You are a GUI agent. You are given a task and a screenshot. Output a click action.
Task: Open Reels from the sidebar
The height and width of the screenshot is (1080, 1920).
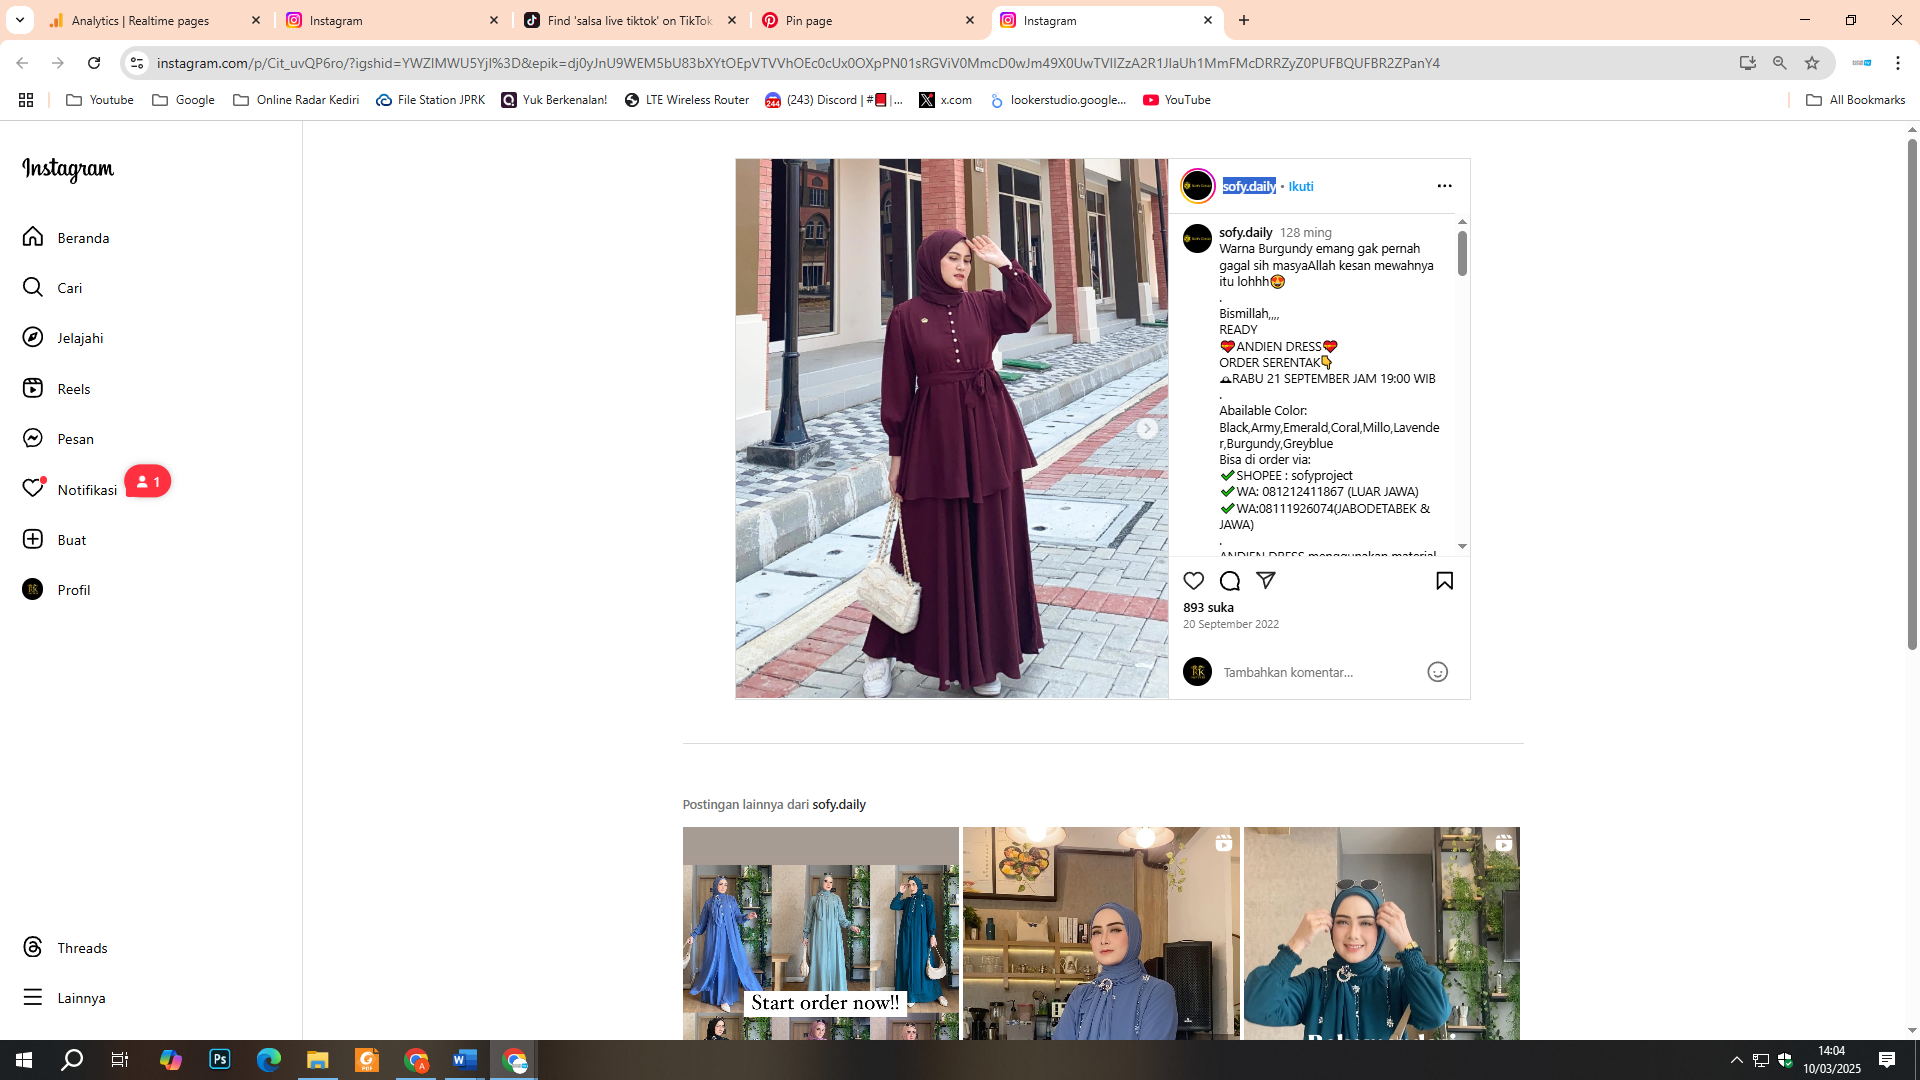click(56, 389)
